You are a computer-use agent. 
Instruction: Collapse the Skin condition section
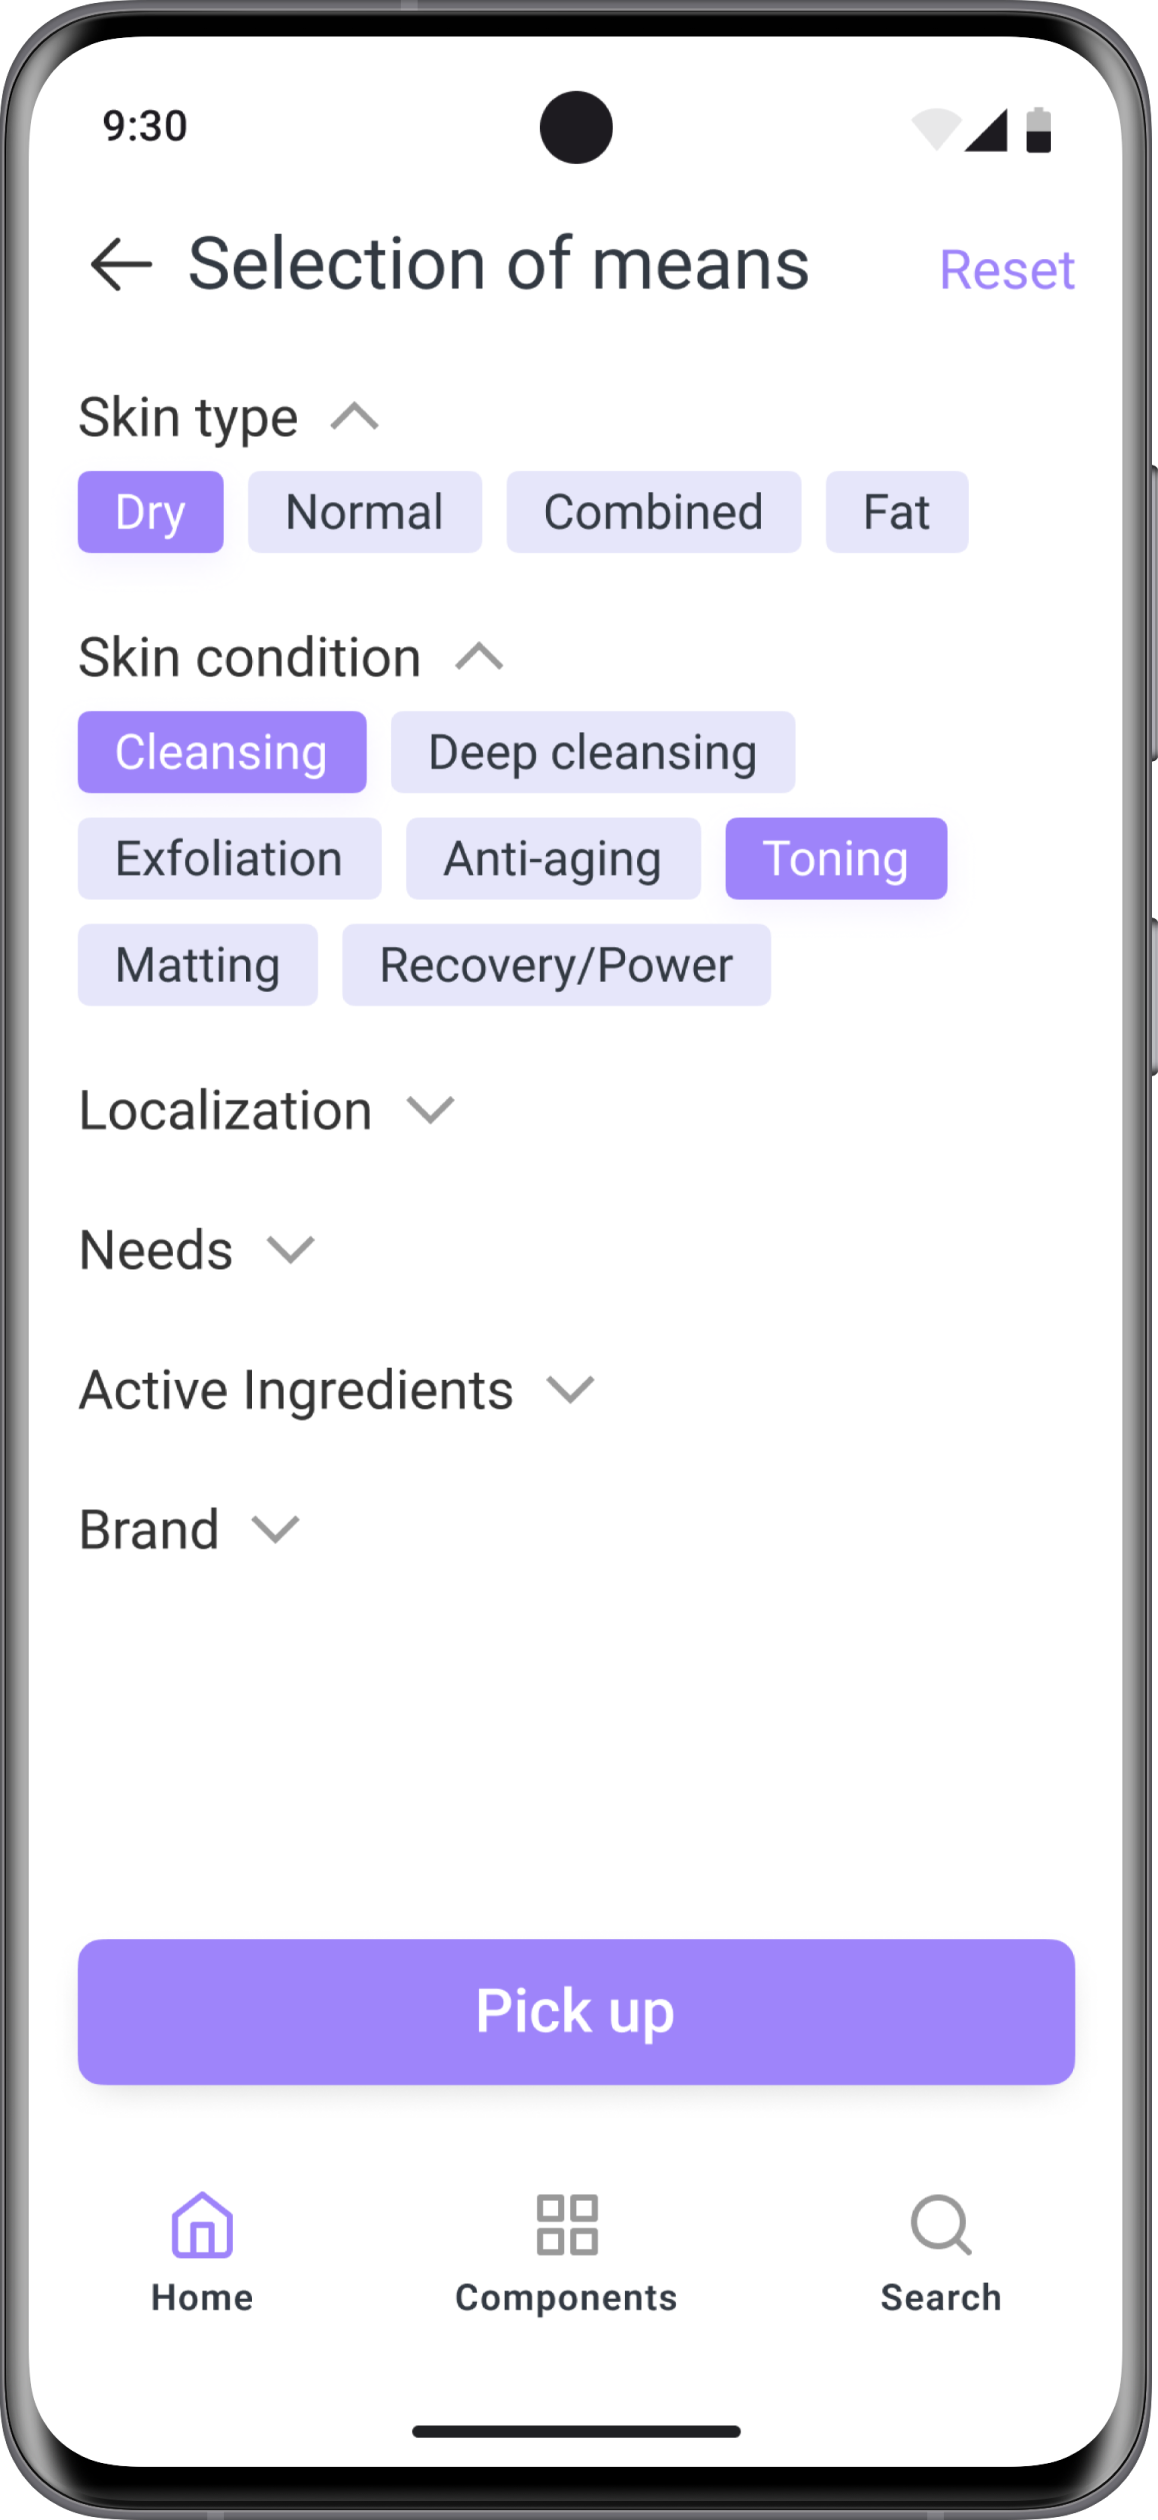(x=479, y=657)
